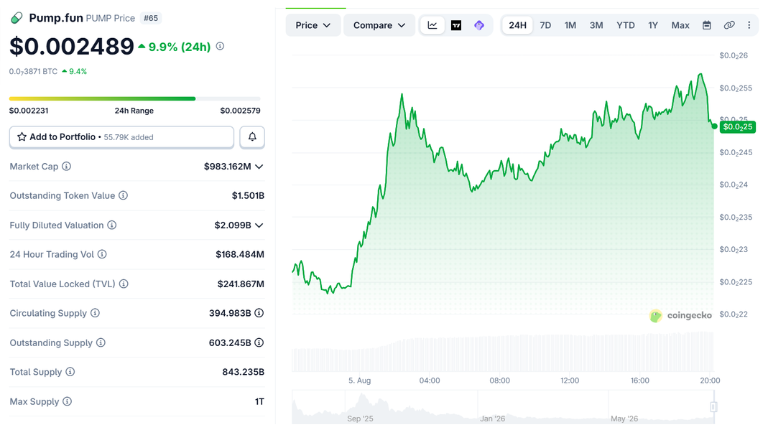
Task: Copy the chart link icon
Action: (x=729, y=25)
